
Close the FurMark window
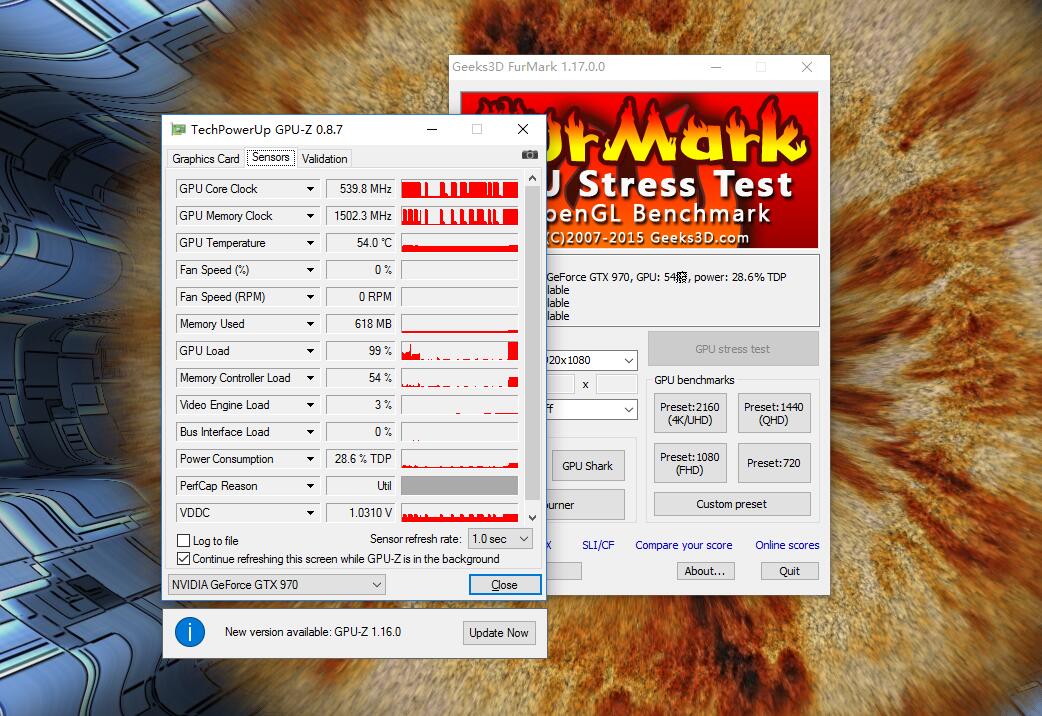tap(807, 67)
